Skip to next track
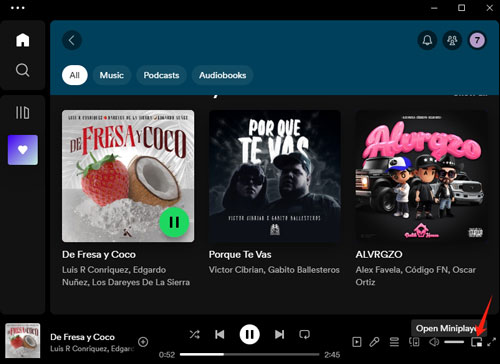This screenshot has height=364, width=500. pos(279,334)
